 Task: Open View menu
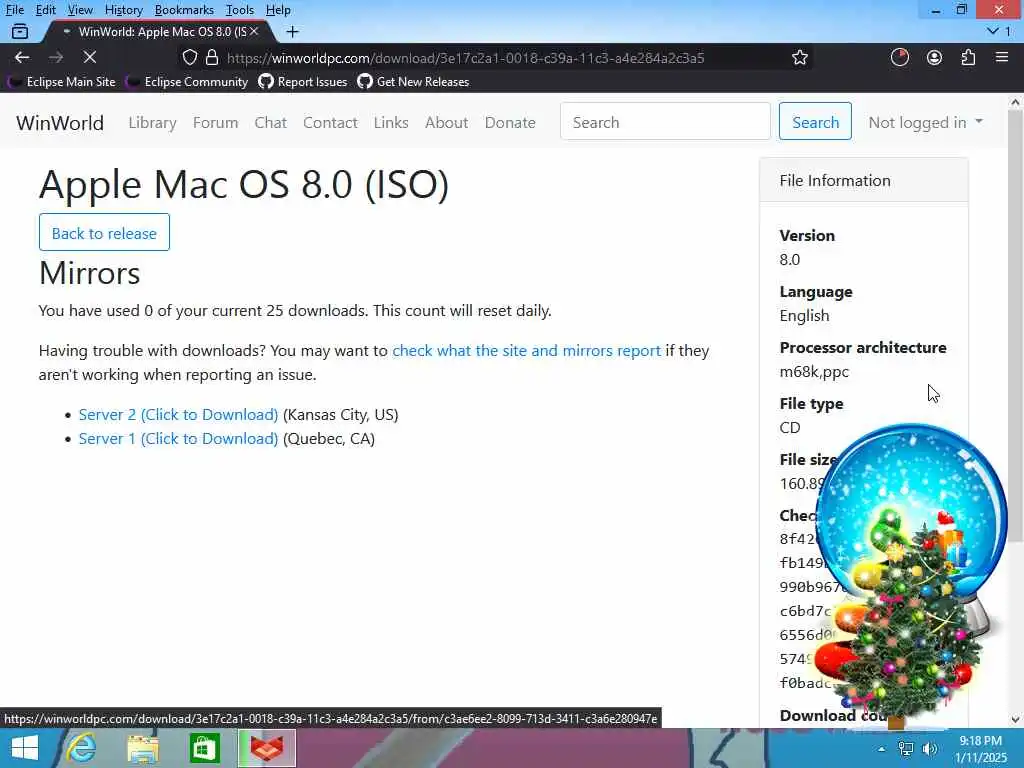click(x=80, y=10)
